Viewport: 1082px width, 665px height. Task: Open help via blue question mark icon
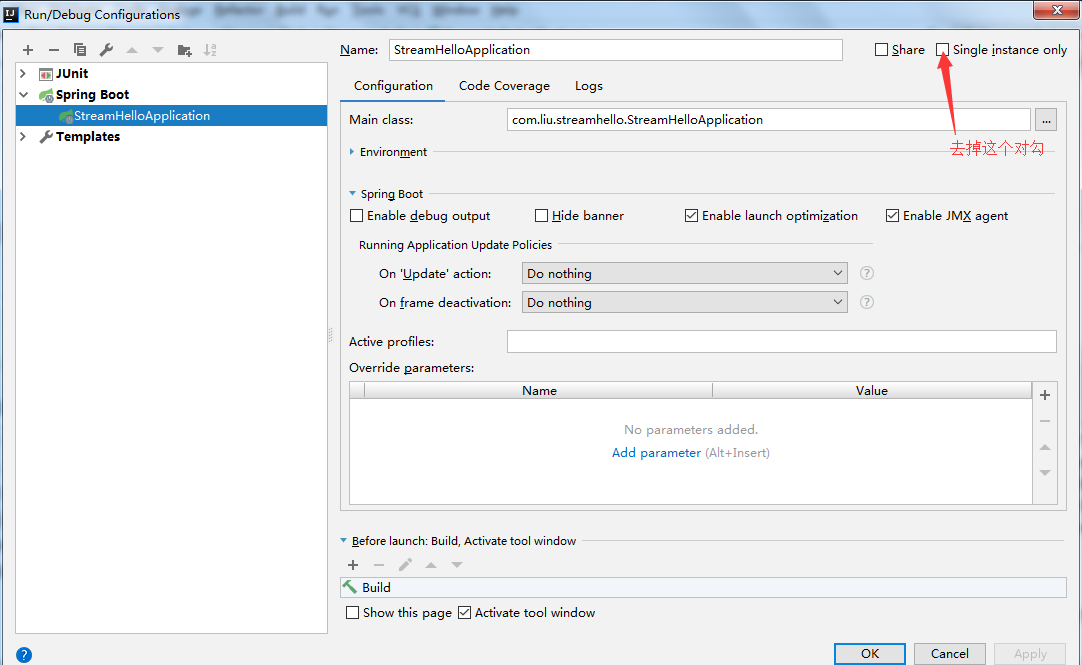23,655
